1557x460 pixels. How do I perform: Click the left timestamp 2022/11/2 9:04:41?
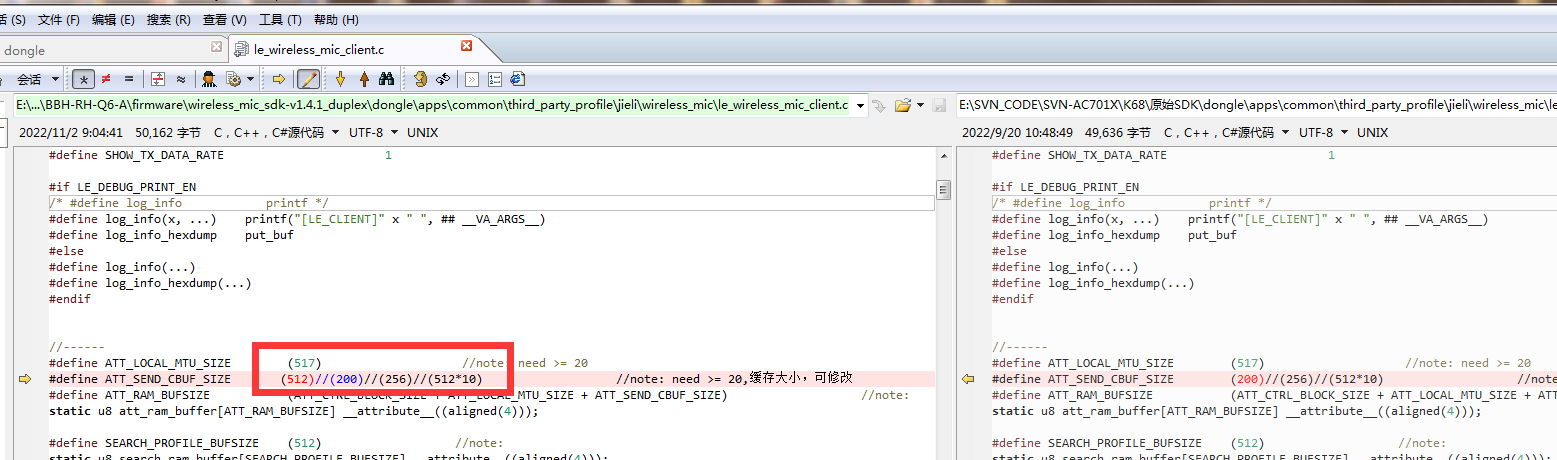click(x=72, y=132)
